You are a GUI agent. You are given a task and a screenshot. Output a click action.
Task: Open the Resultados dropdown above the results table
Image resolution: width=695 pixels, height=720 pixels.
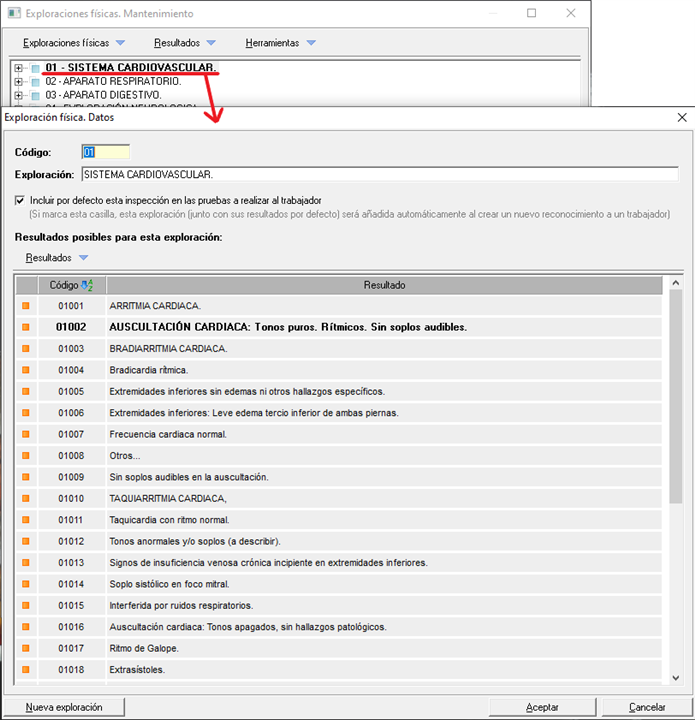pos(56,258)
